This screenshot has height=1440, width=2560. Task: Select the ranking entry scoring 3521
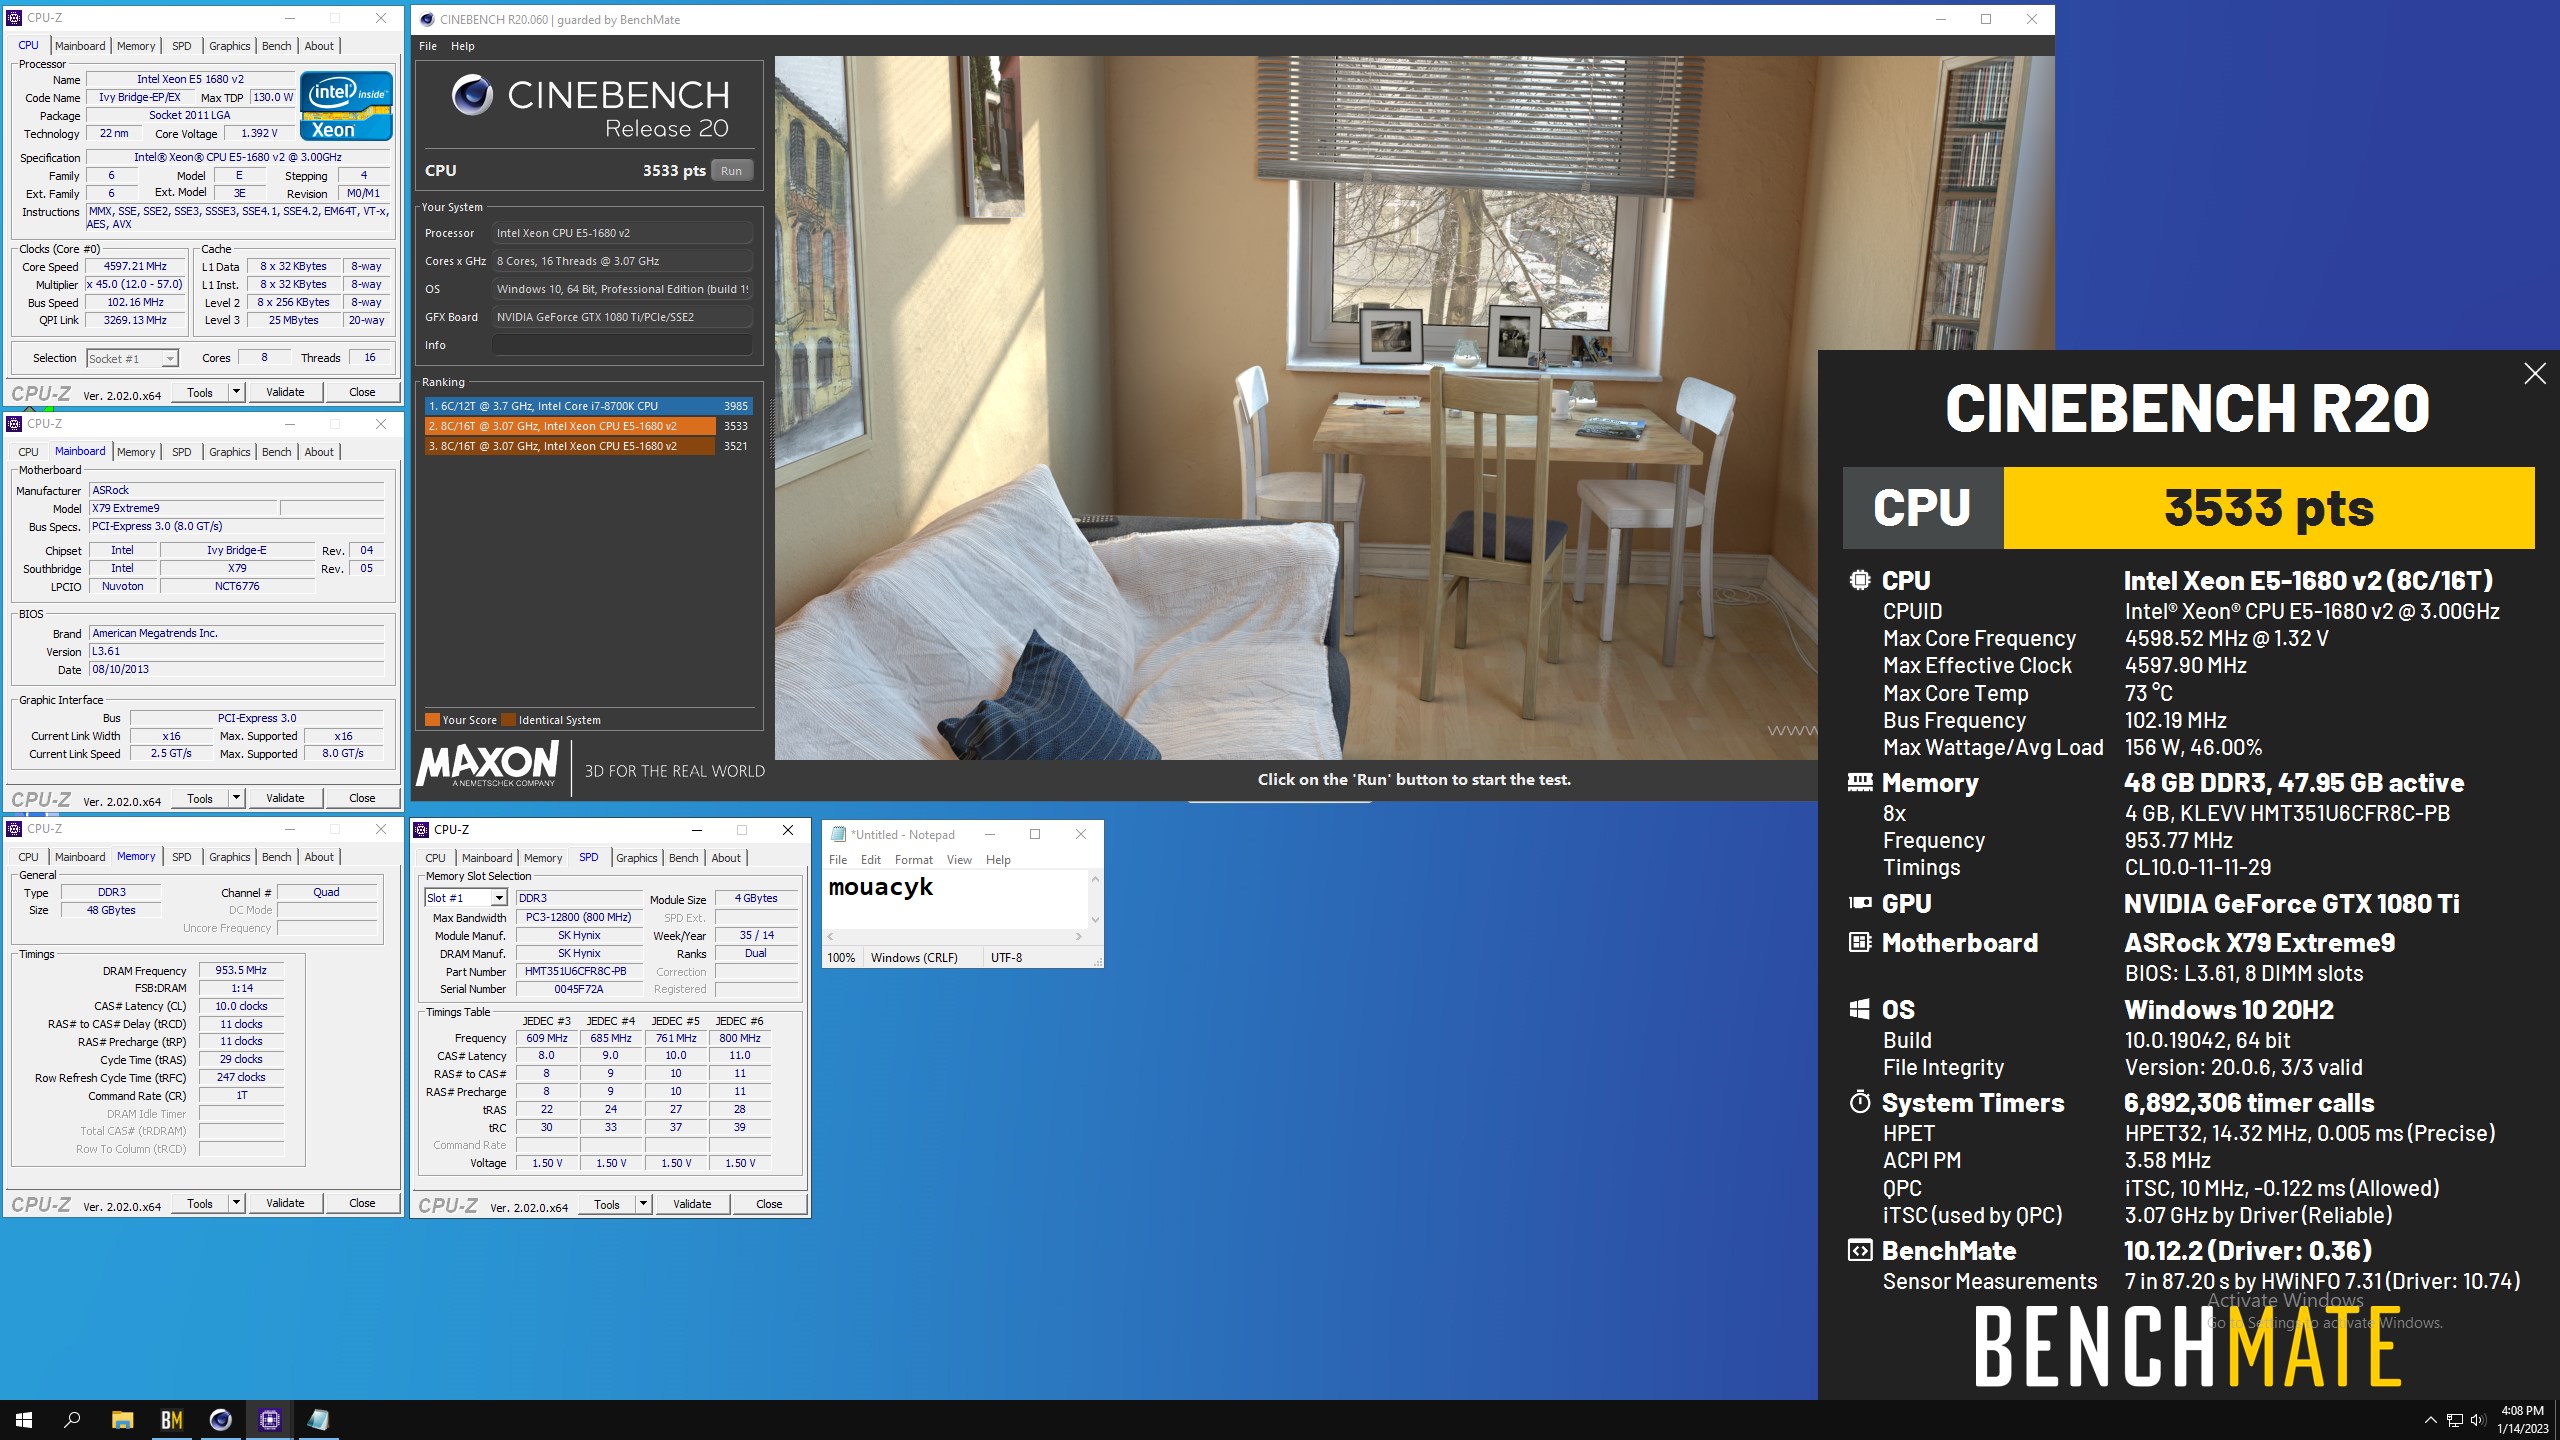[588, 446]
